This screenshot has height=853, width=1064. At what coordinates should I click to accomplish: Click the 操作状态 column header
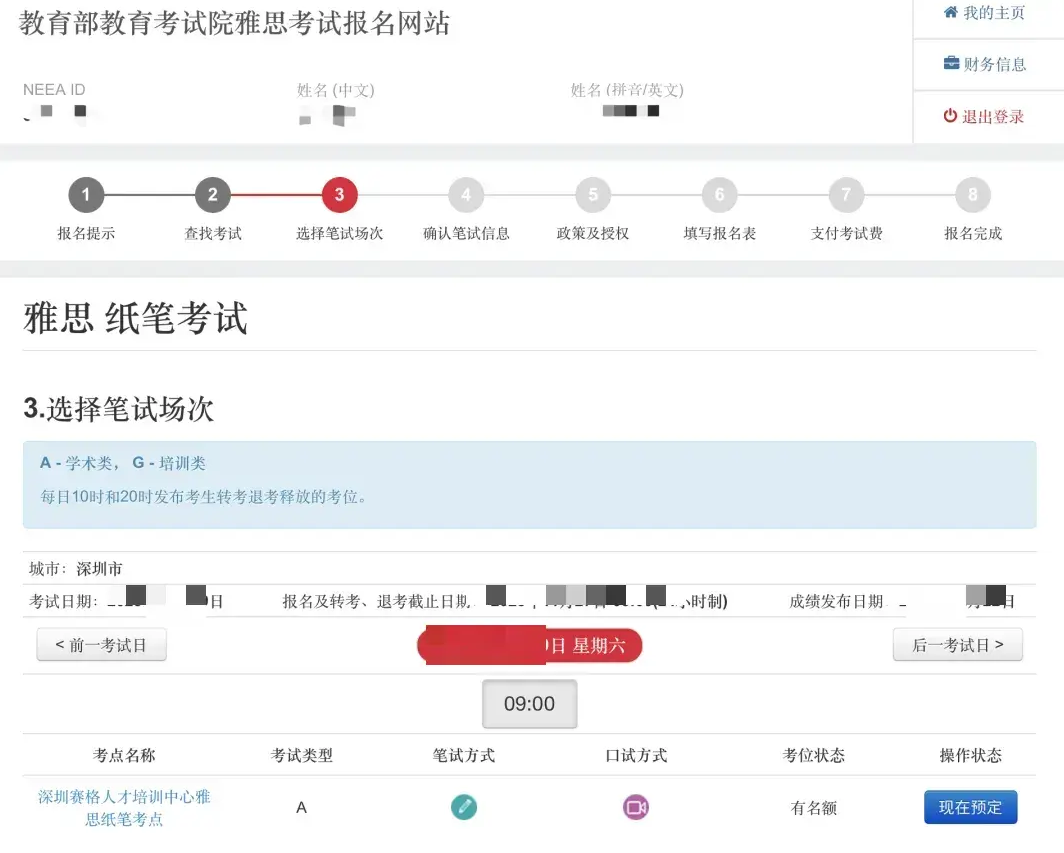tap(970, 755)
